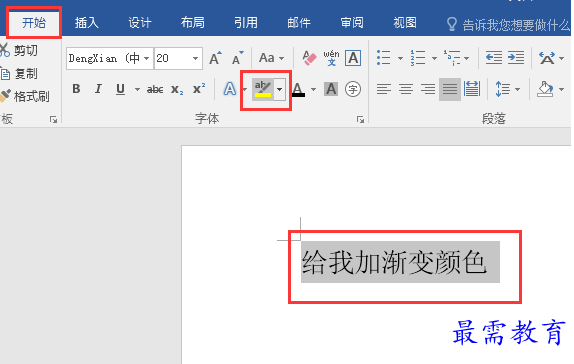Open the highlight color dropdown arrow
The image size is (574, 364).
click(279, 89)
